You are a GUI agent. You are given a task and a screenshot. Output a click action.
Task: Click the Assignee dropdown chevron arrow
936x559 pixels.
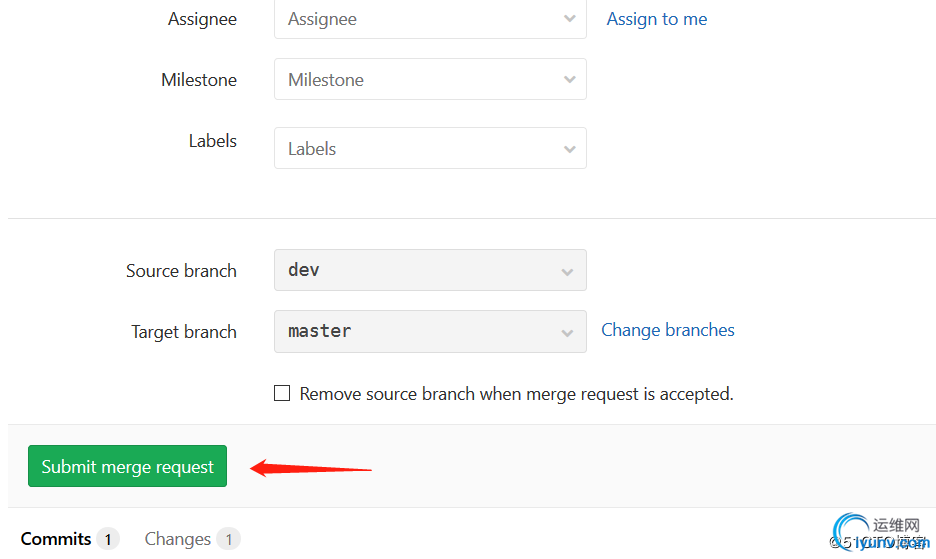point(569,19)
